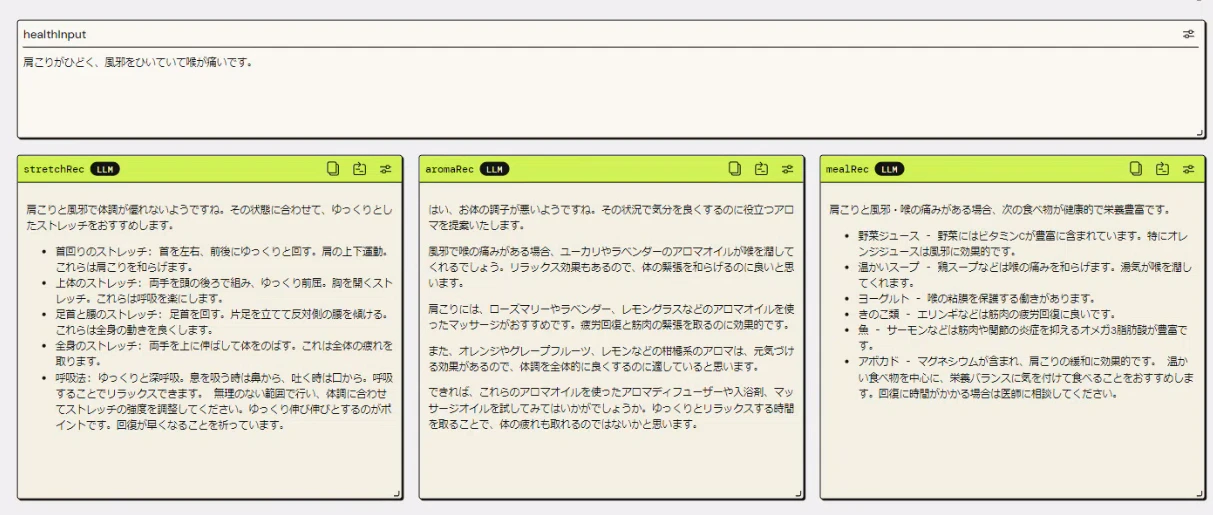Click the mealRec panel resize corner
The image size is (1213, 515).
point(1200,494)
